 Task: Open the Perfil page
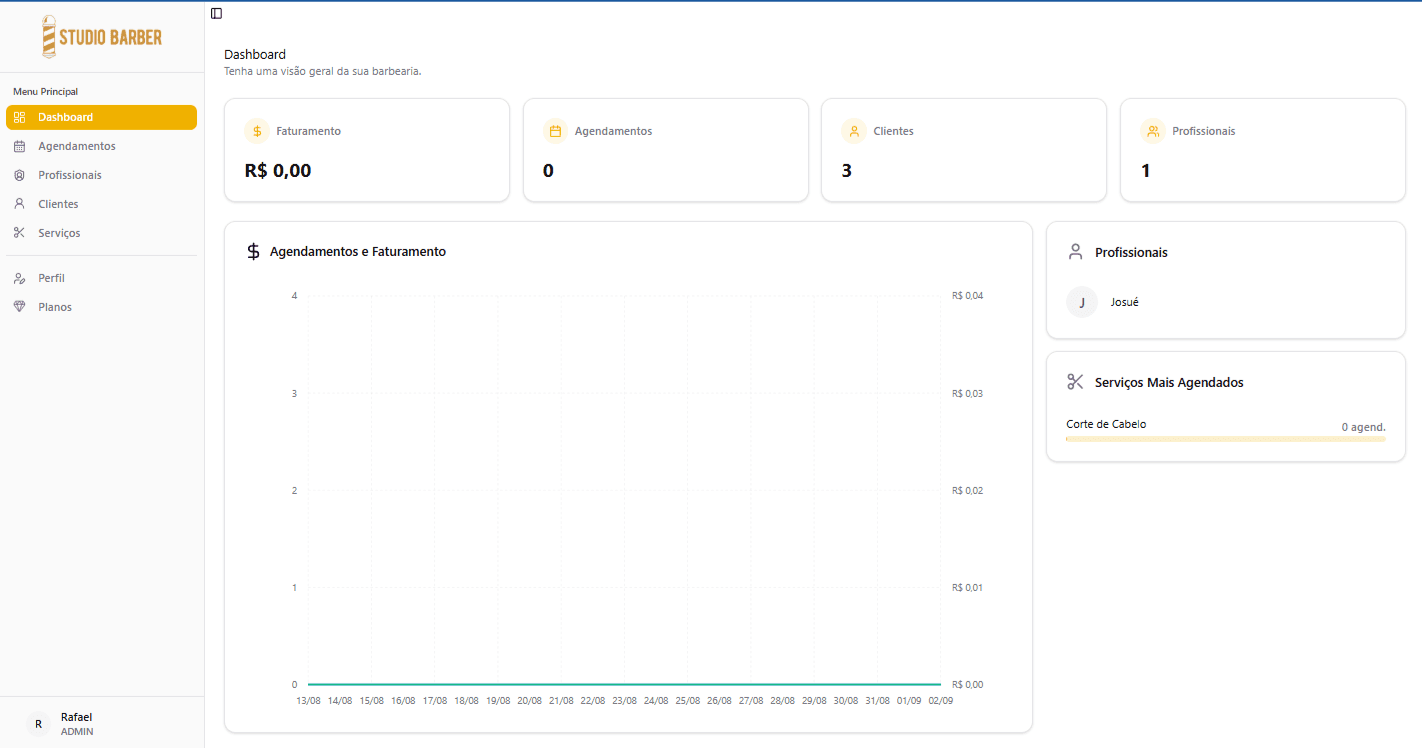(x=51, y=278)
